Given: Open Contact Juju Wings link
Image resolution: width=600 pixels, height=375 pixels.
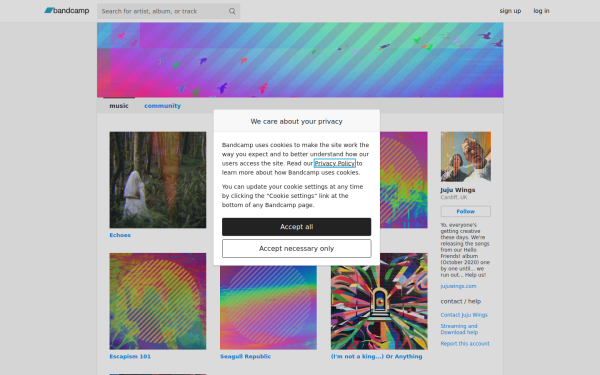Looking at the screenshot, I should (x=464, y=315).
